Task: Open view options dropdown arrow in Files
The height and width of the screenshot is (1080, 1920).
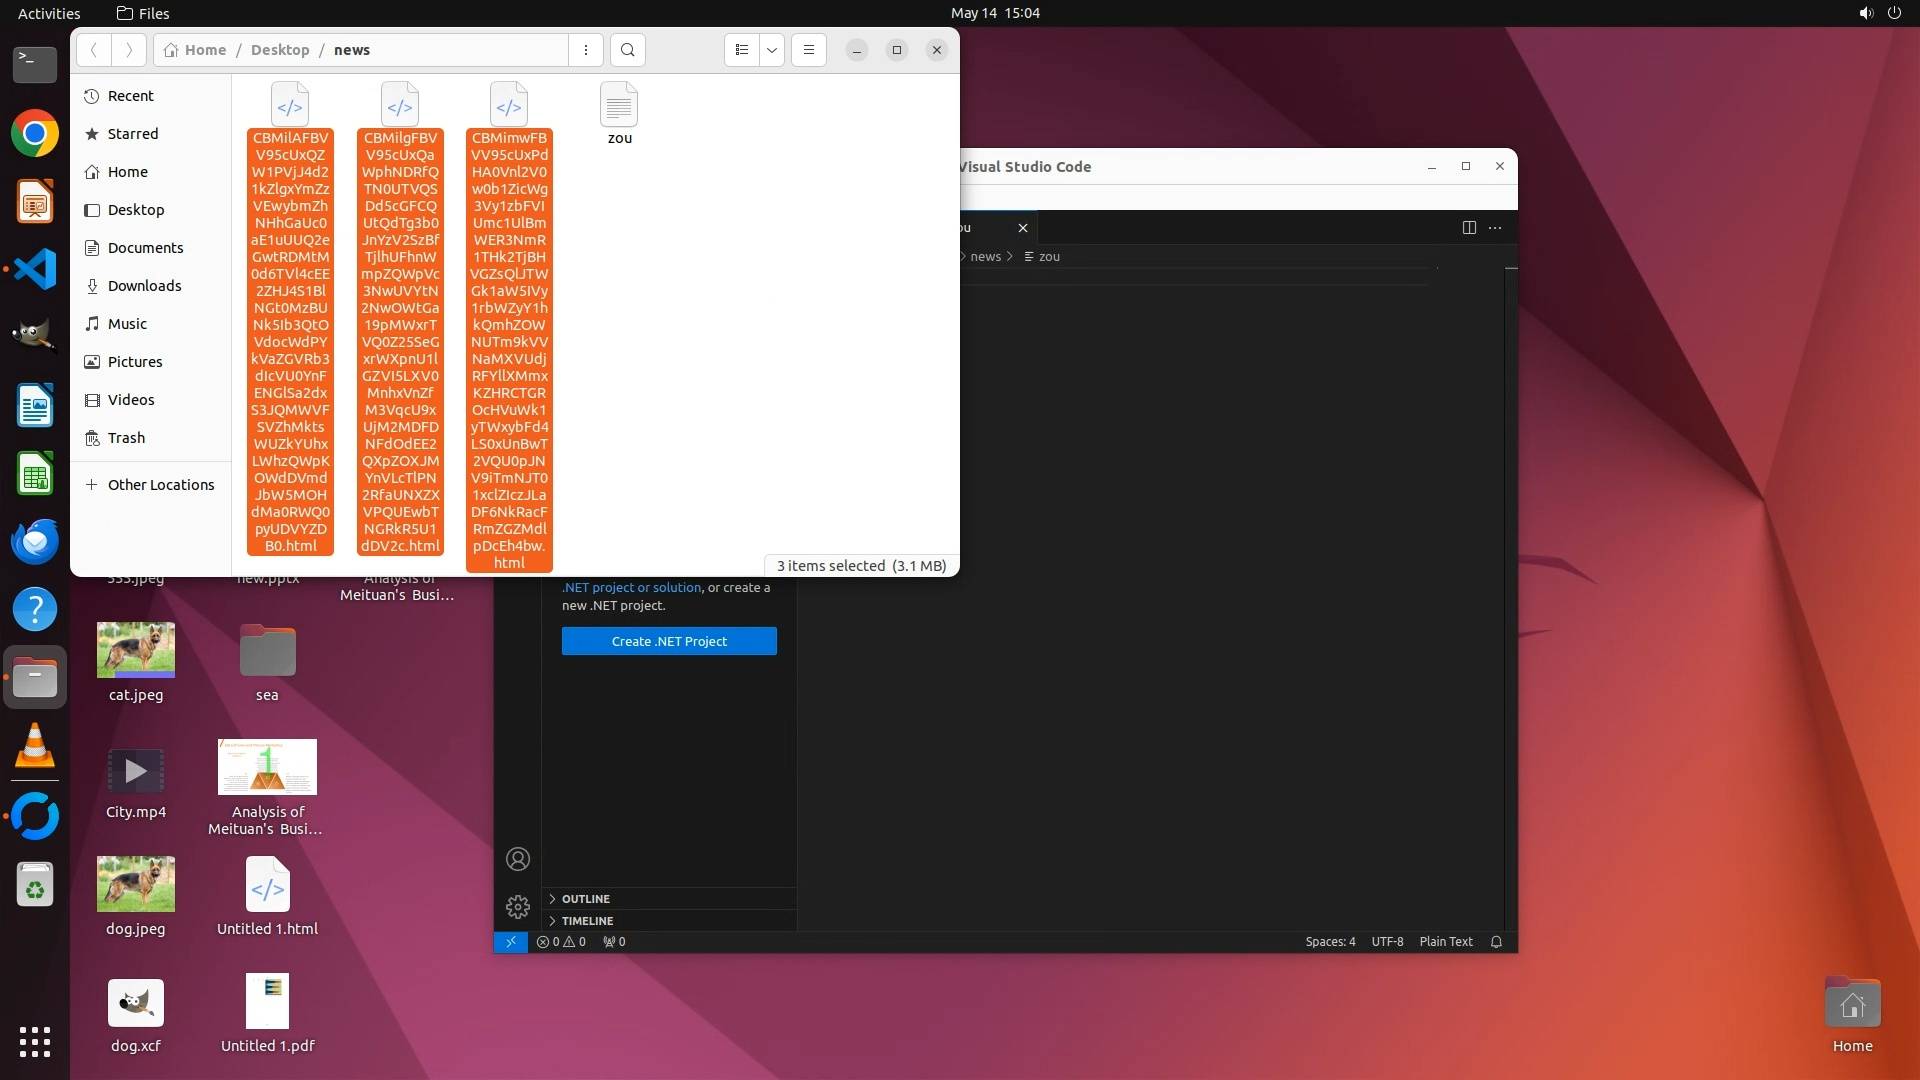Action: coord(772,50)
